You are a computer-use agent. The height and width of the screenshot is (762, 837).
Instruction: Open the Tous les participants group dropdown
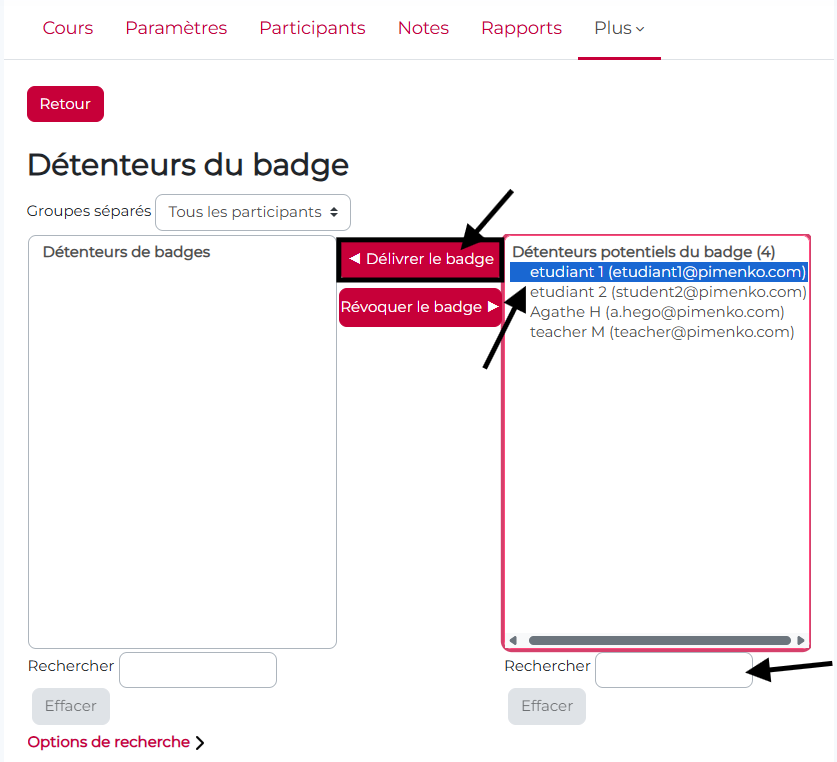click(253, 212)
